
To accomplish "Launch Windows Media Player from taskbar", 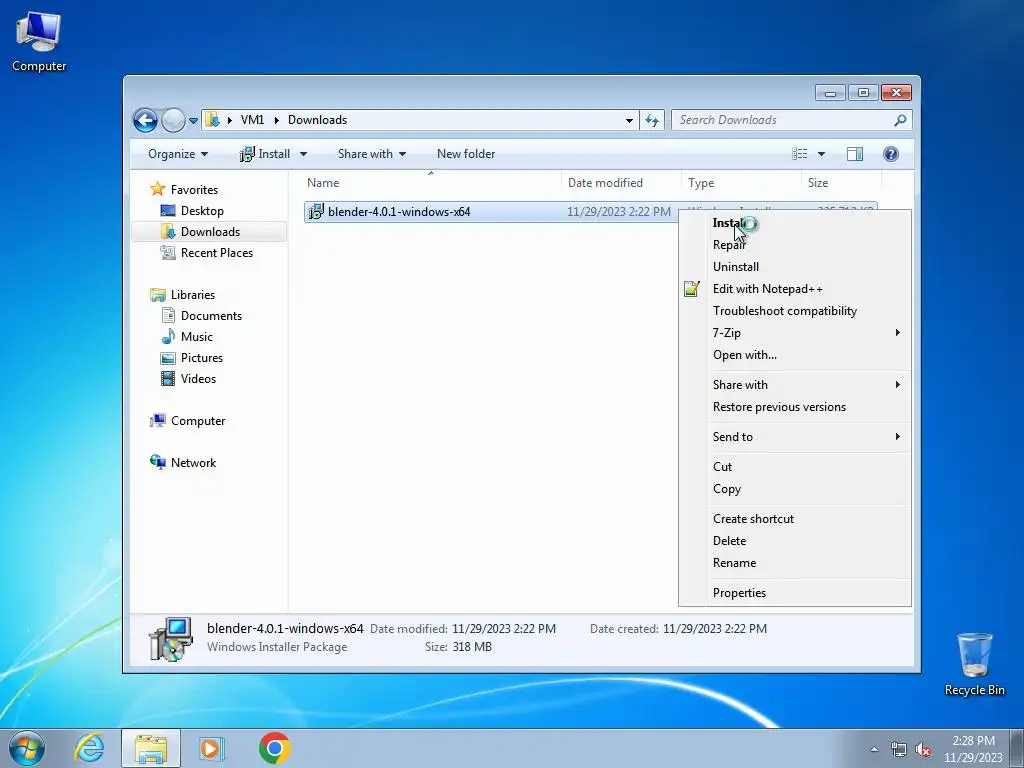I will pos(211,748).
